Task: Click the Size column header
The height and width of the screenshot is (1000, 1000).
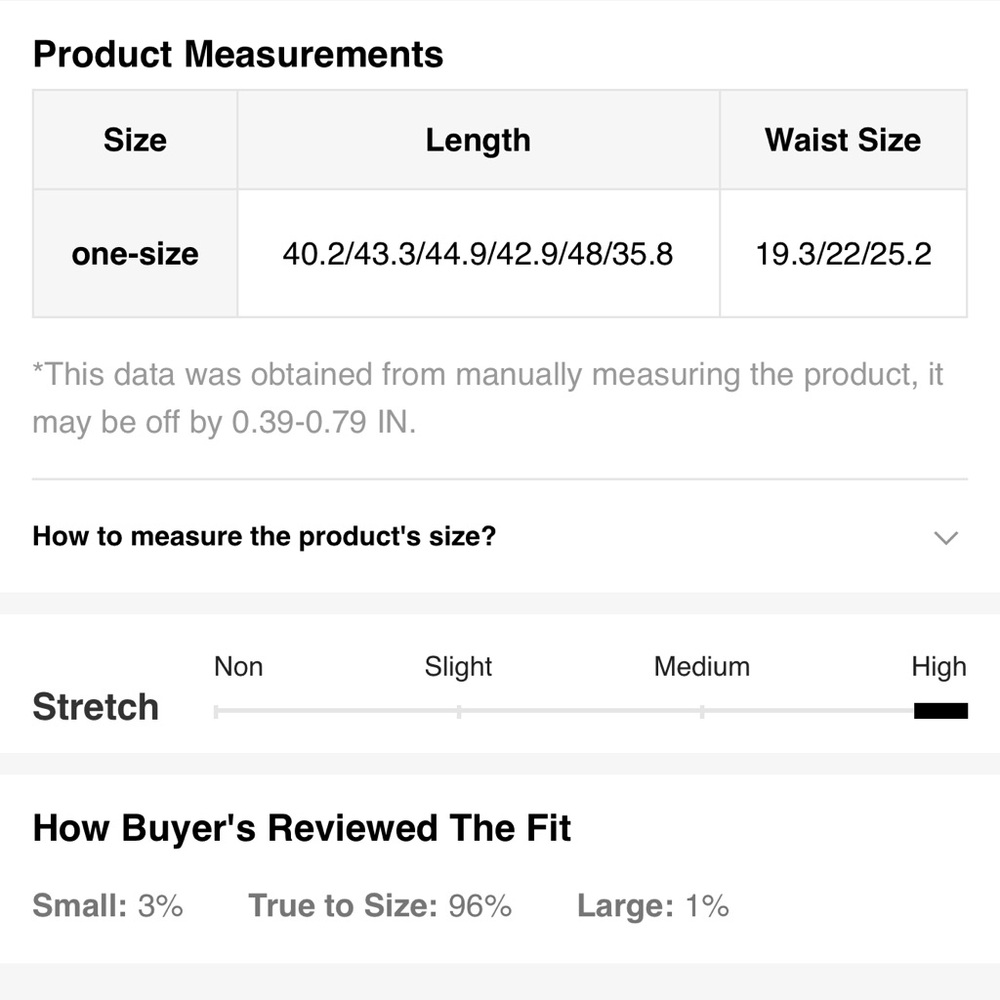Action: pos(135,140)
